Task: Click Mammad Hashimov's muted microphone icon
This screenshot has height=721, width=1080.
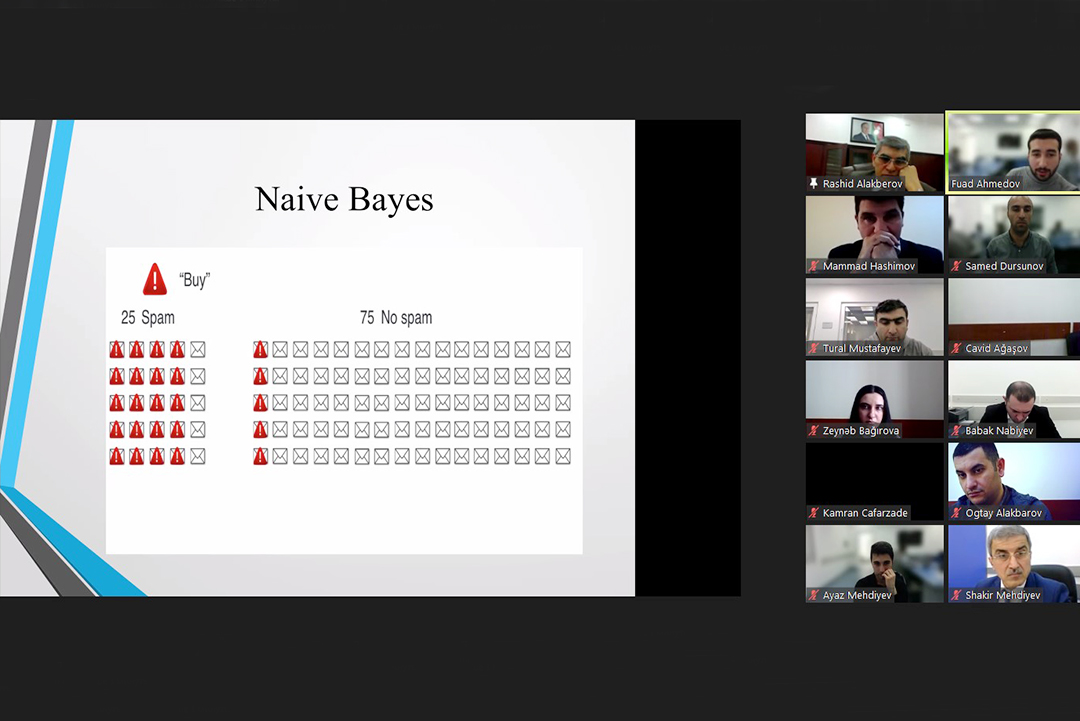Action: (x=814, y=266)
